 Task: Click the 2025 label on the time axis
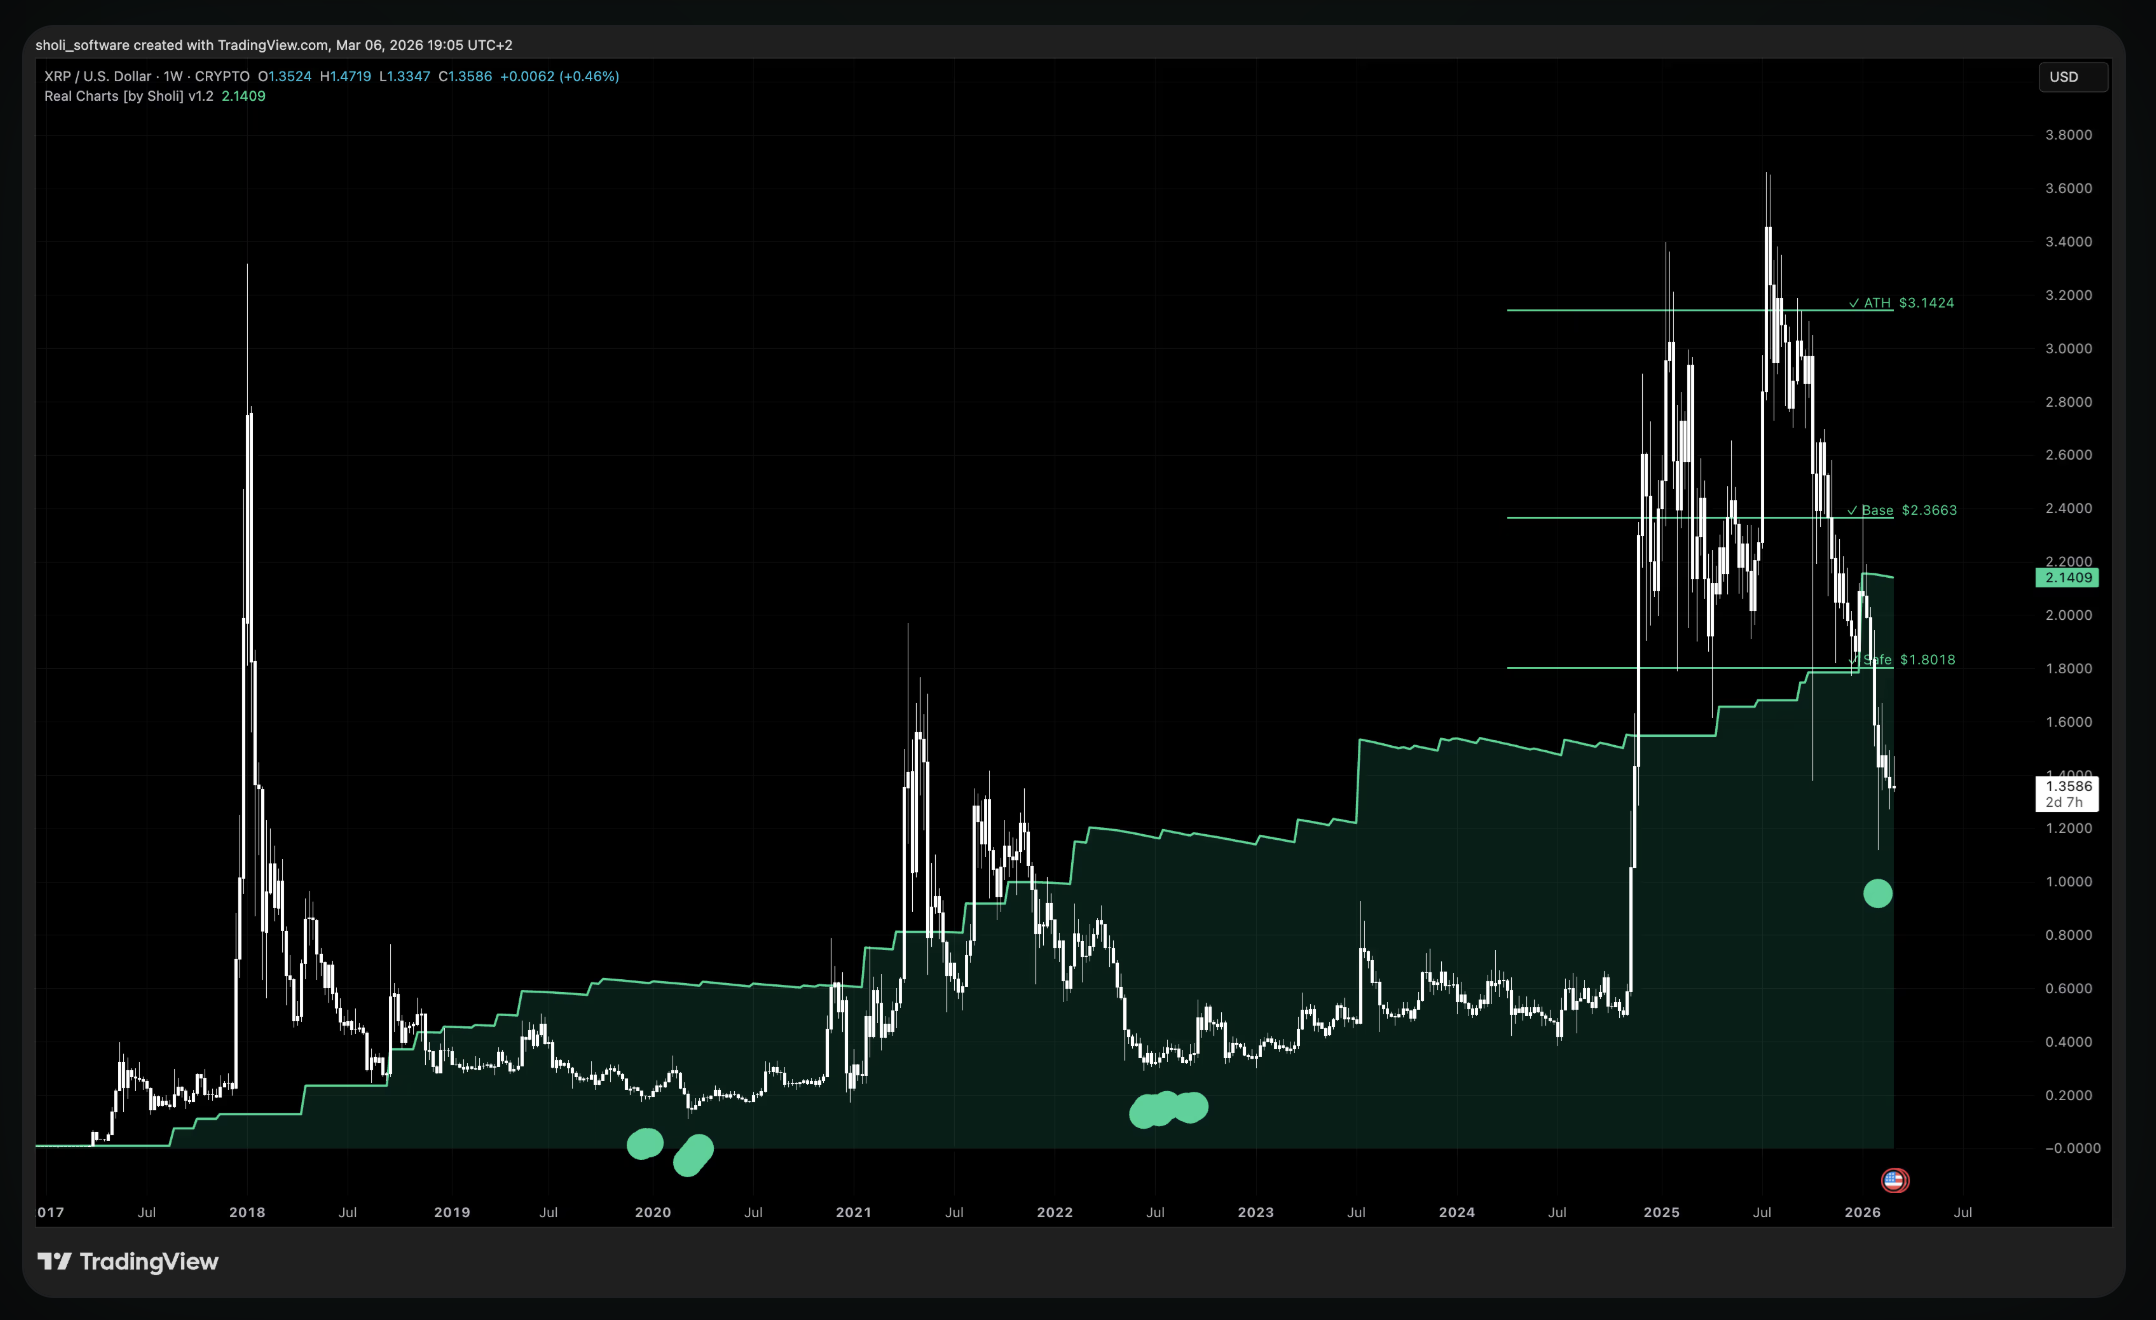[1662, 1212]
